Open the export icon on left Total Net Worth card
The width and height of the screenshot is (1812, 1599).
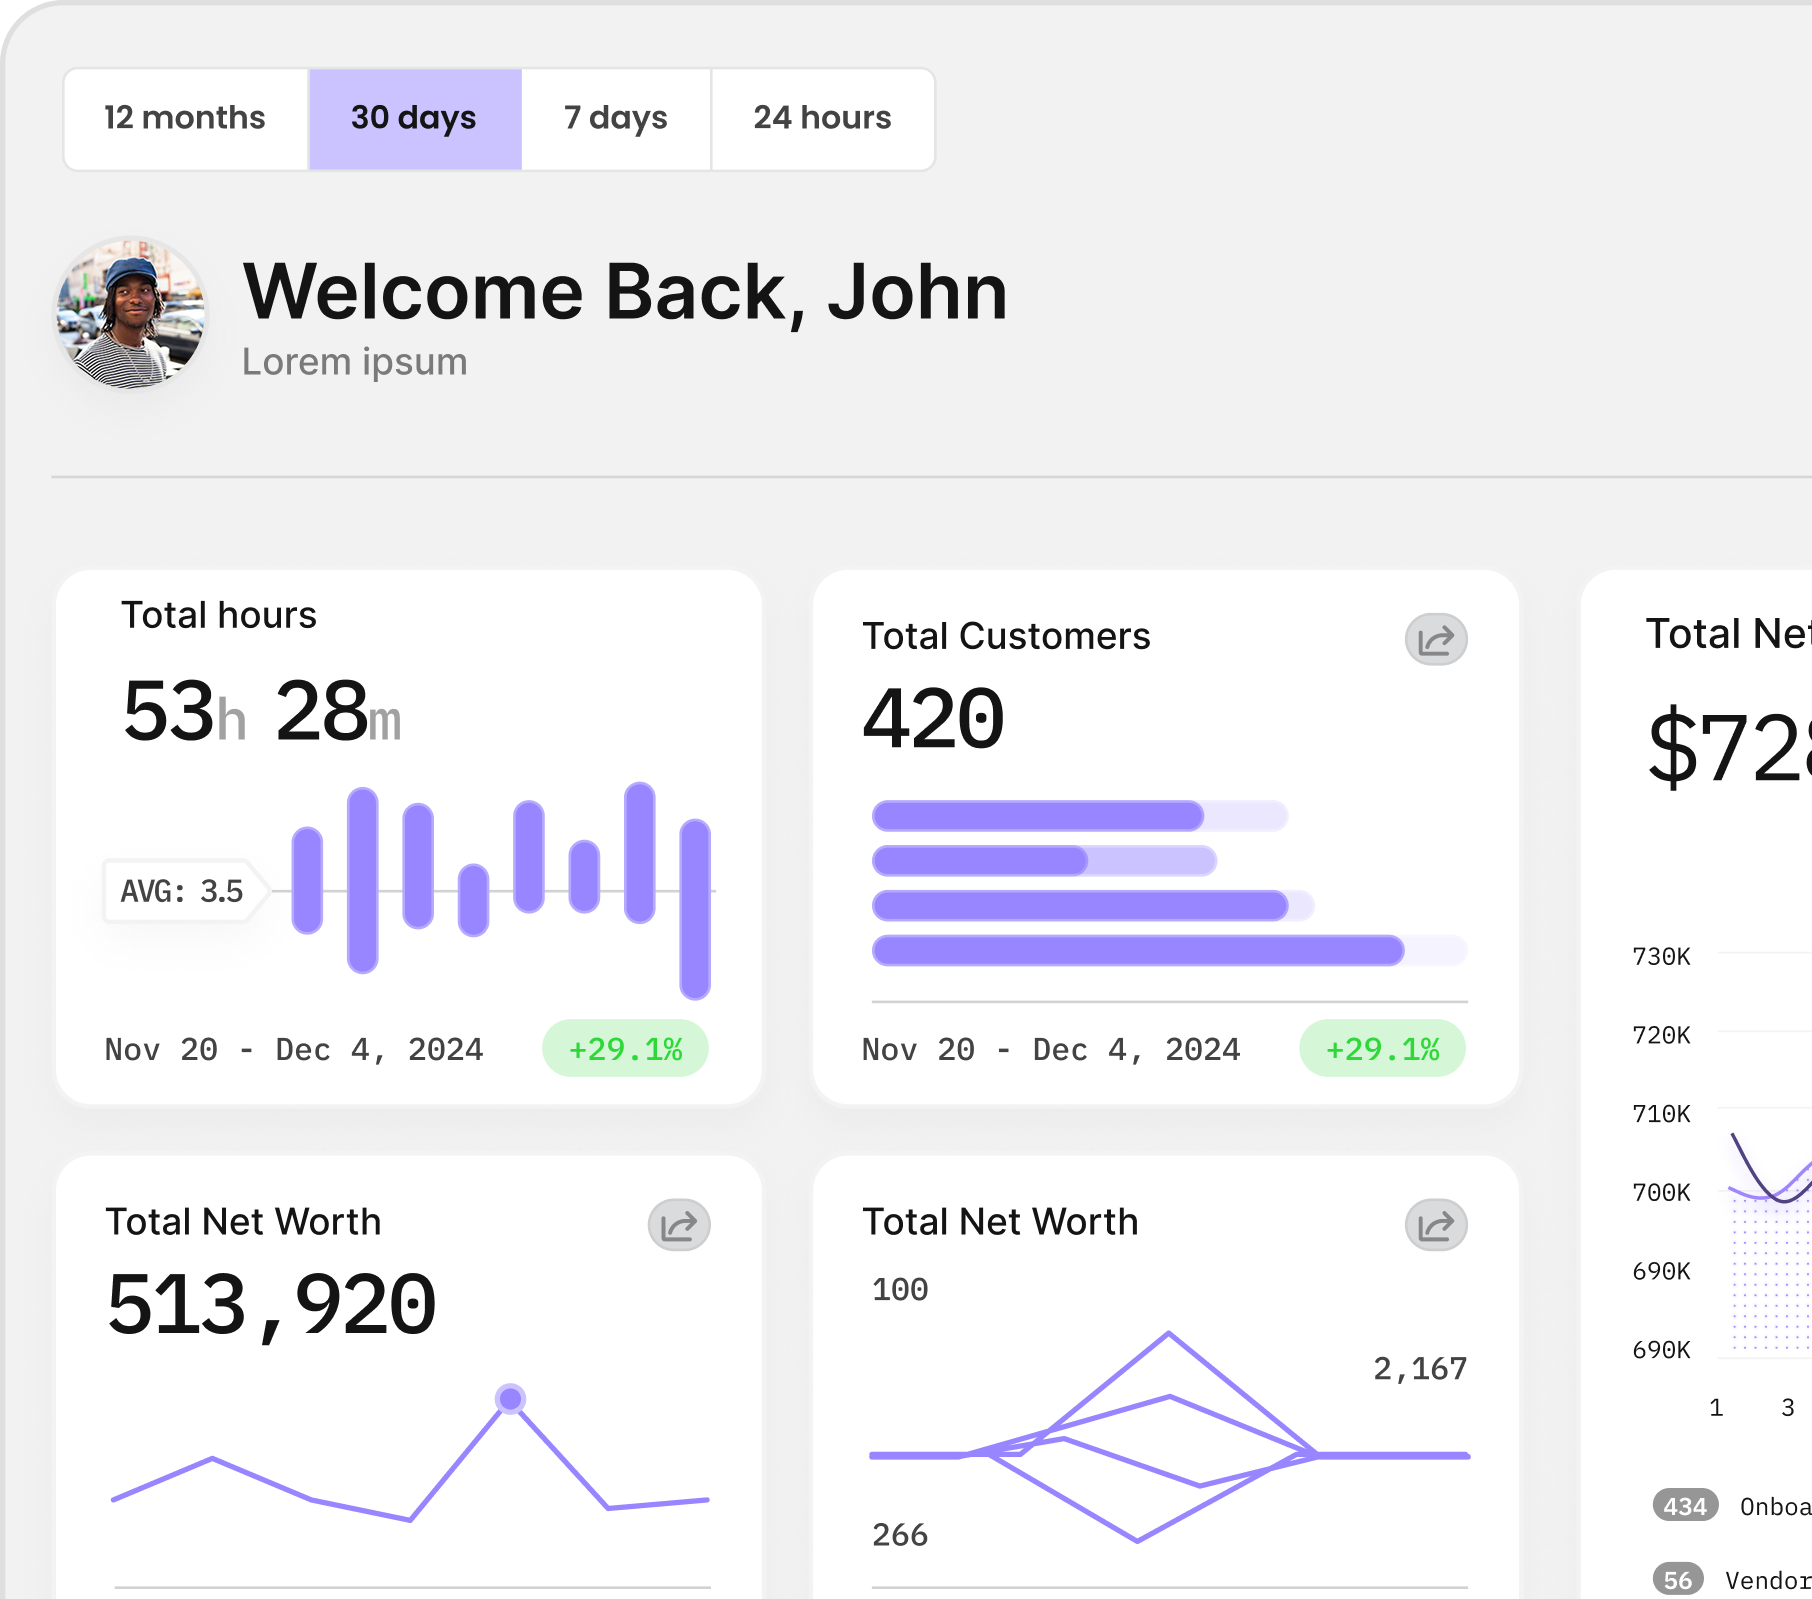tap(678, 1224)
